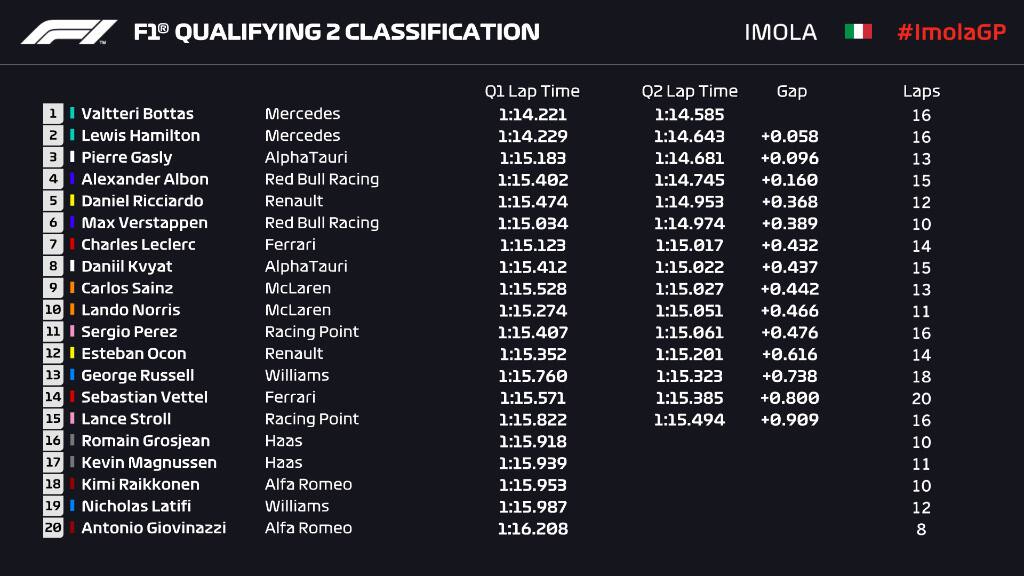Click position 16 badge beside Romain Grosjean
Viewport: 1024px width, 576px height.
(x=53, y=441)
